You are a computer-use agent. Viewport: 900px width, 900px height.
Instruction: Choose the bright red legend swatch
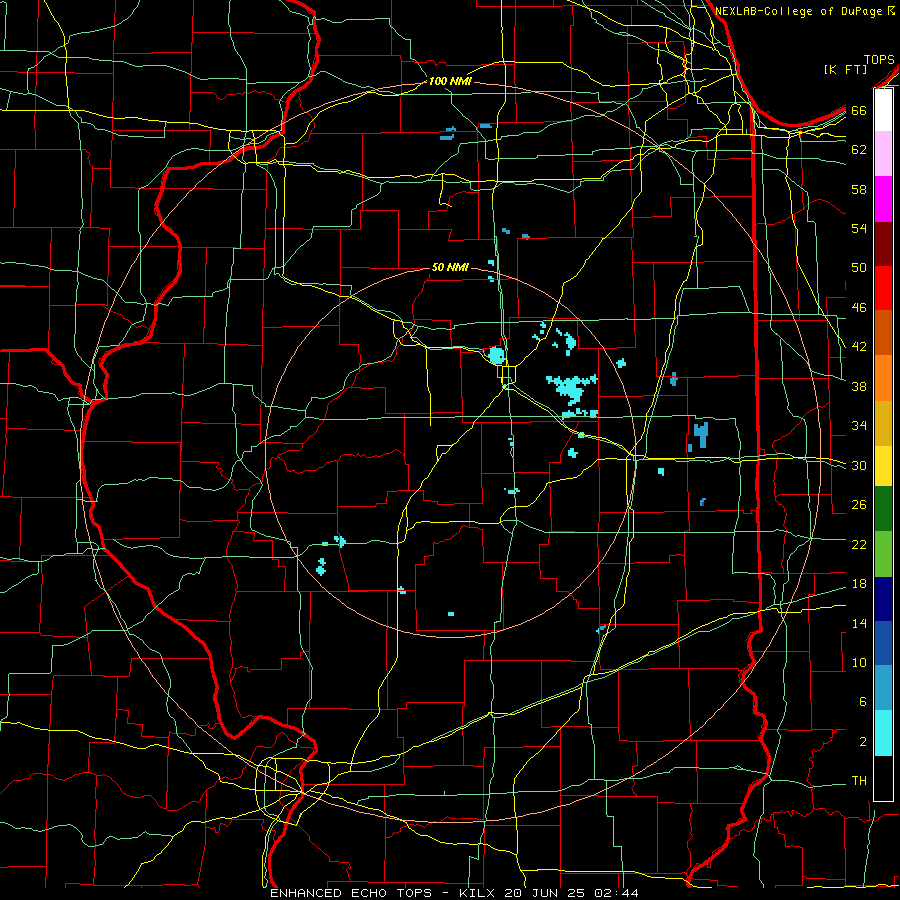[883, 288]
